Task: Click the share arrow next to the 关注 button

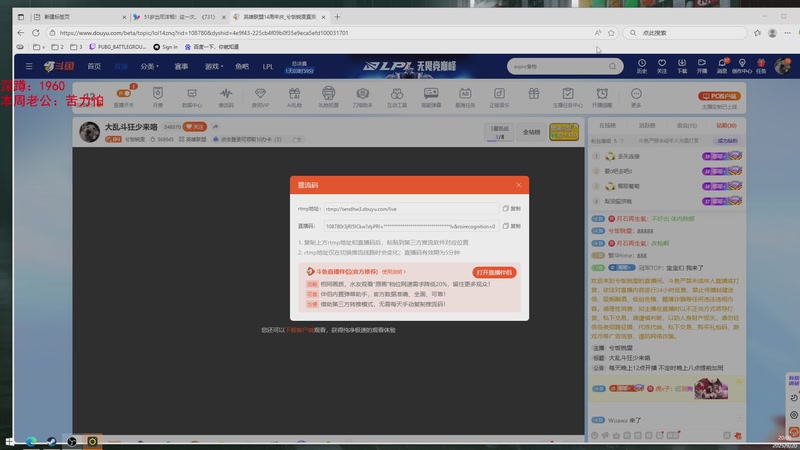Action: tap(215, 127)
